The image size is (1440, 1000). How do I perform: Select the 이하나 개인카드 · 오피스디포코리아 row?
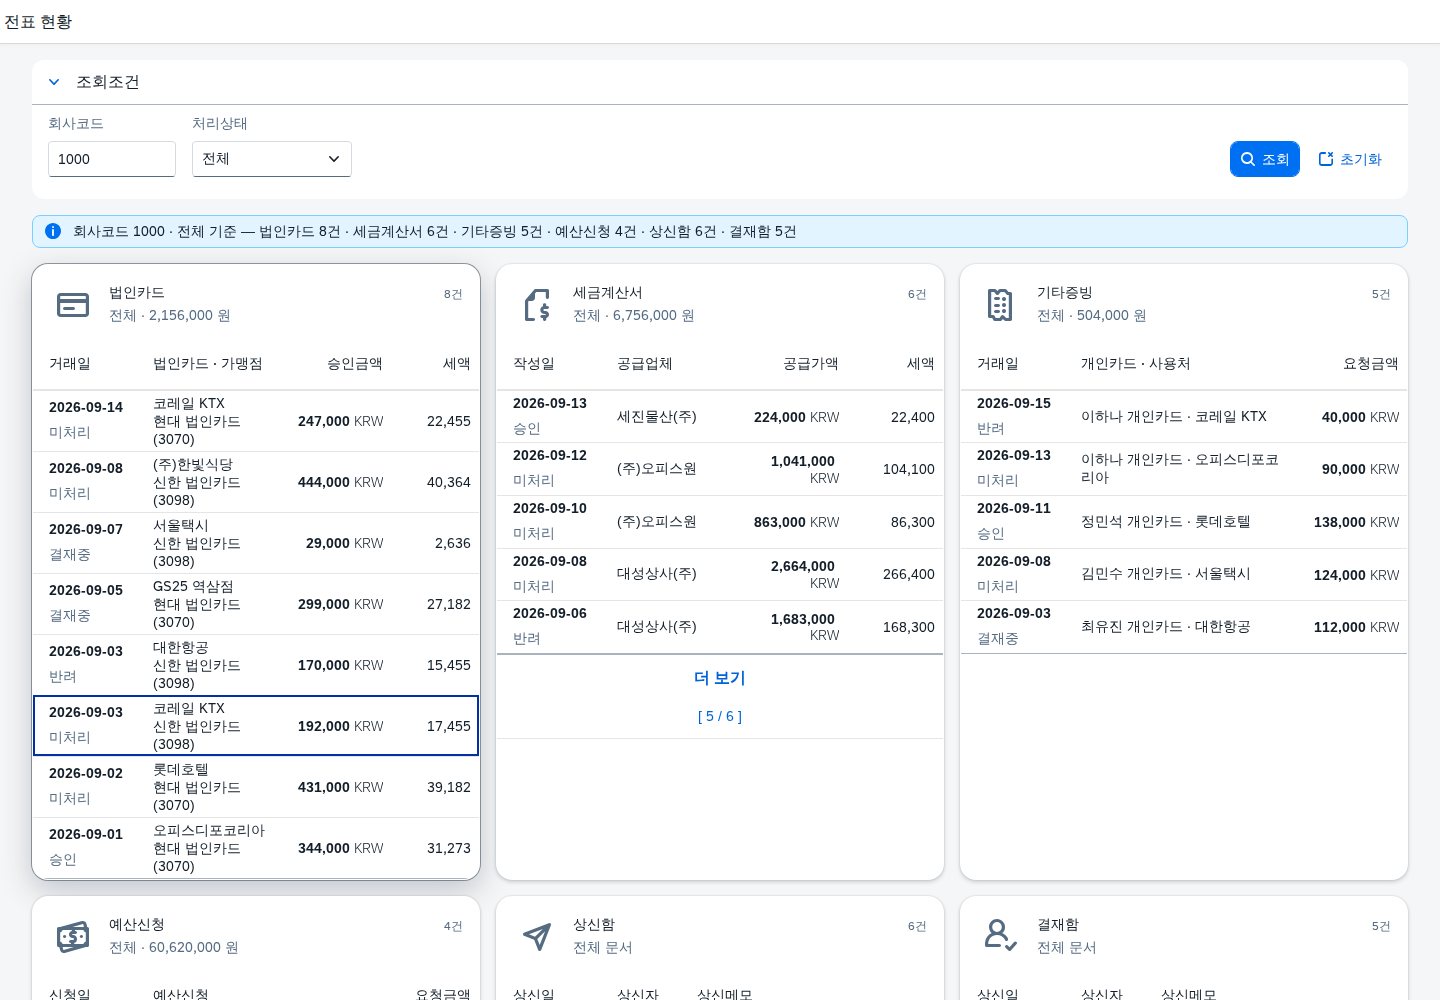point(1184,469)
